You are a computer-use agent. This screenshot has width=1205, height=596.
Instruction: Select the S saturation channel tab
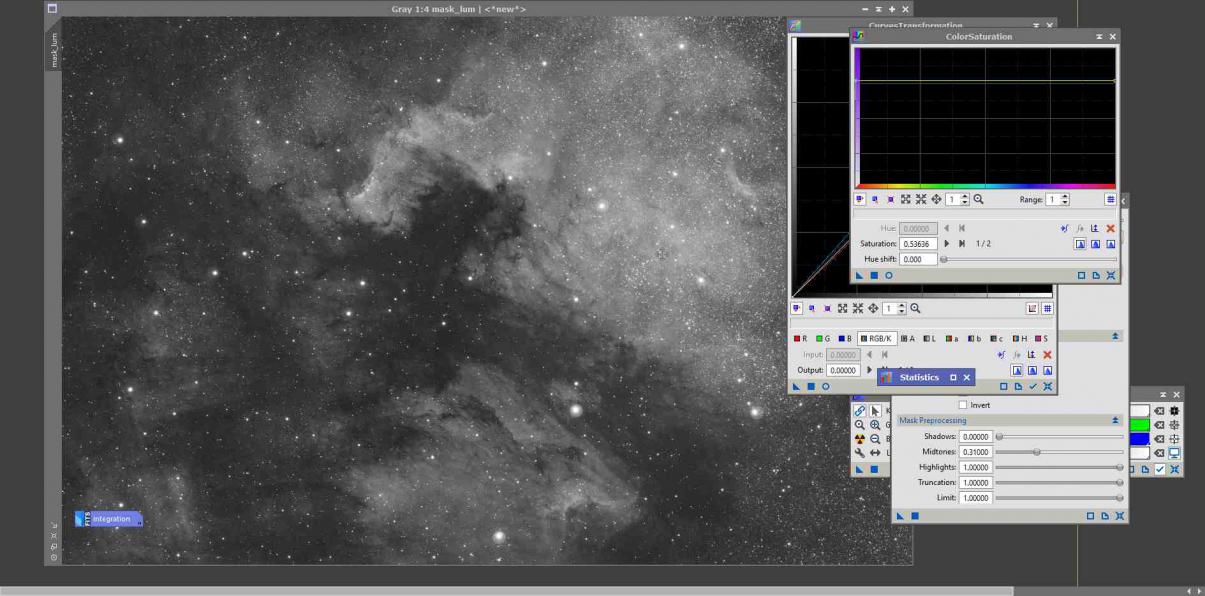coord(1041,339)
